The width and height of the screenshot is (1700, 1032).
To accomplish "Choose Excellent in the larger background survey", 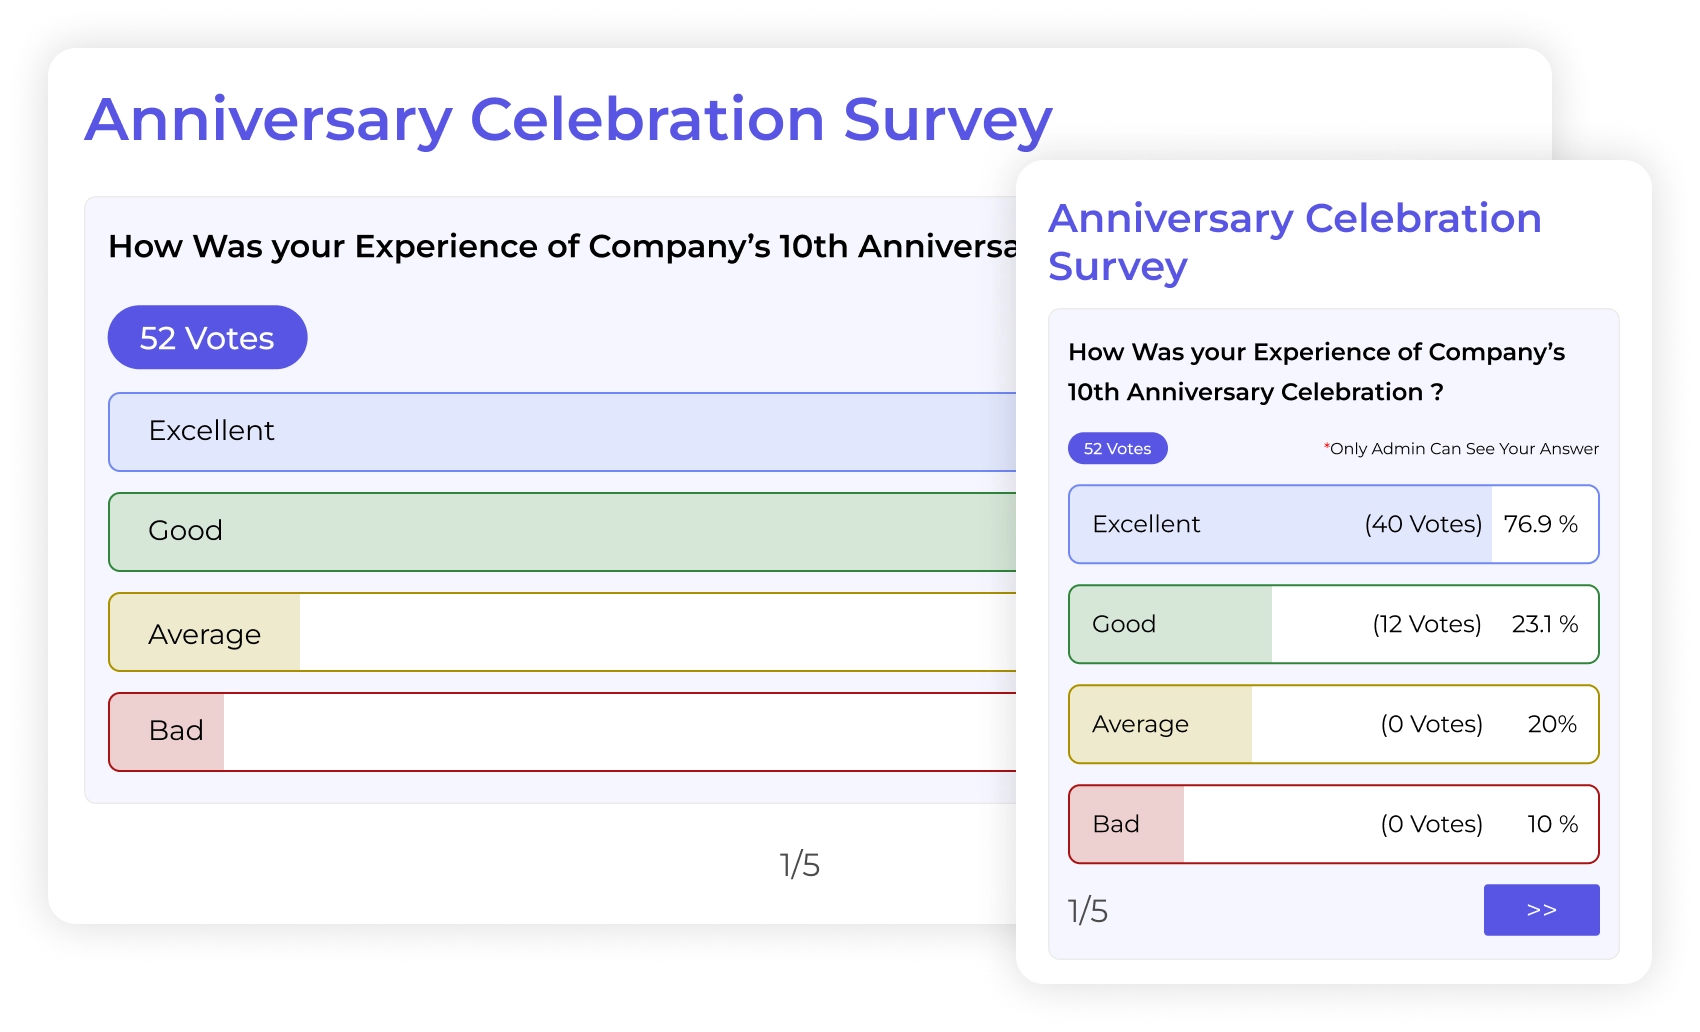I will 560,432.
